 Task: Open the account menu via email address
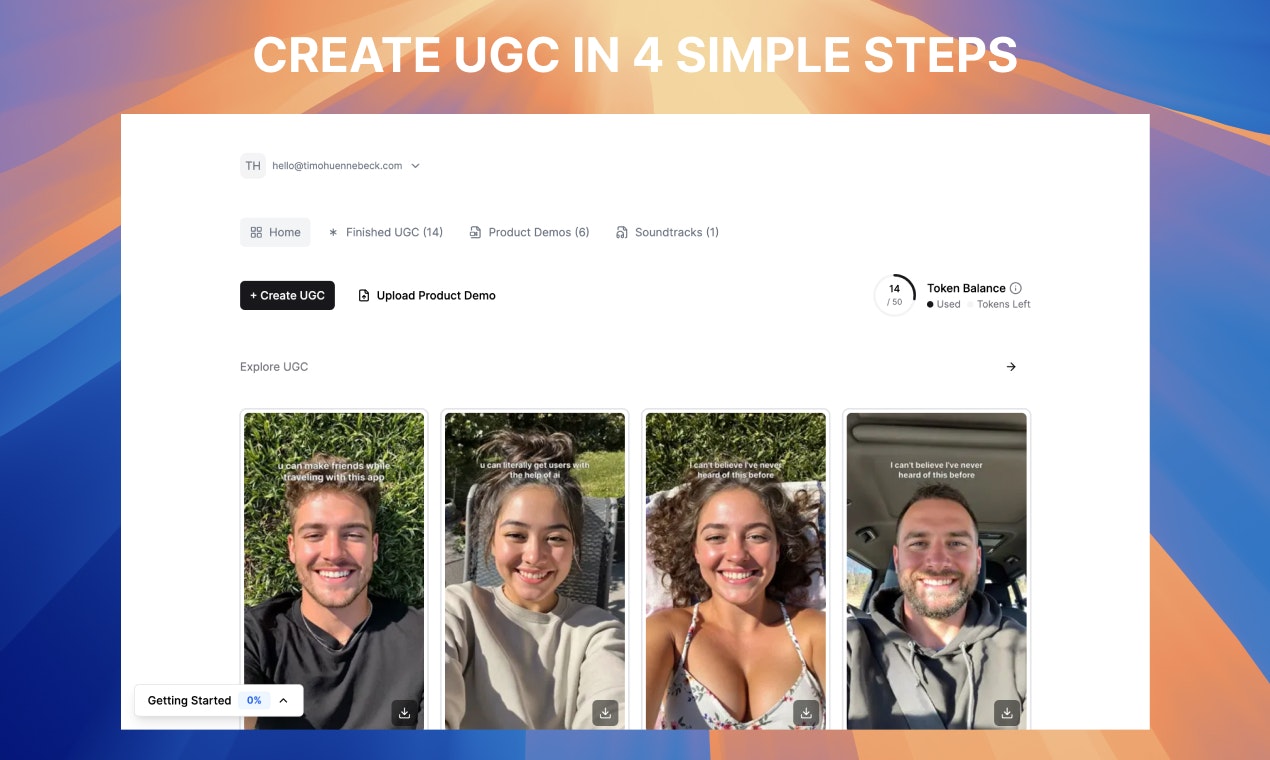pos(337,166)
